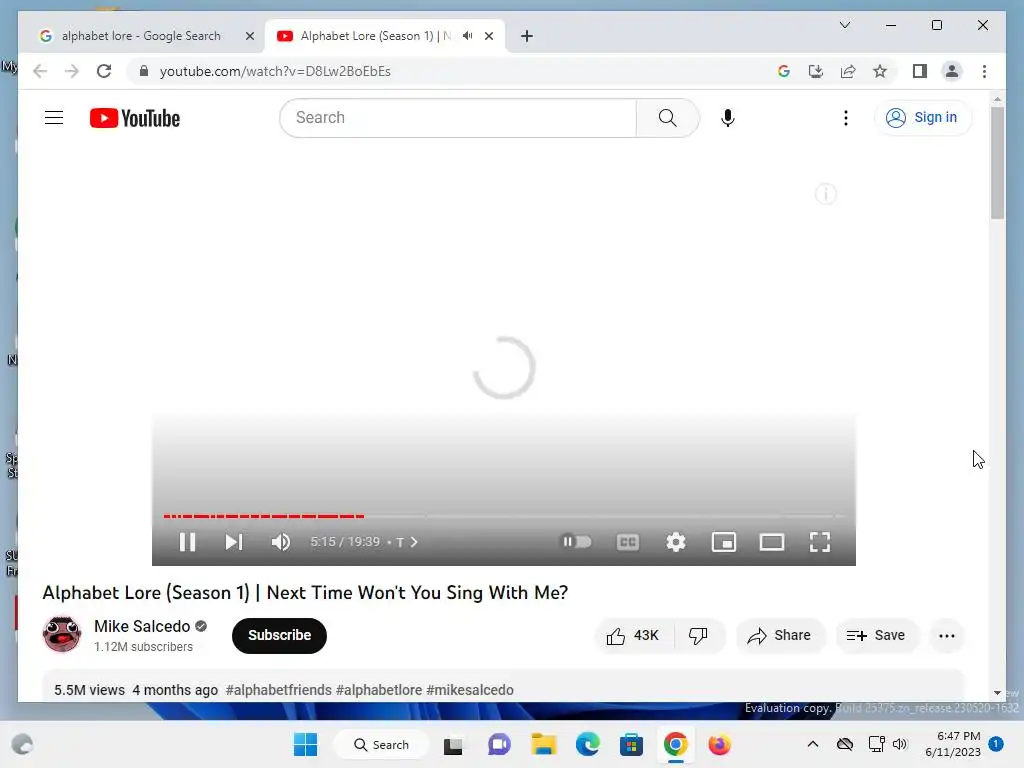Click the search magnifier button

click(x=667, y=118)
